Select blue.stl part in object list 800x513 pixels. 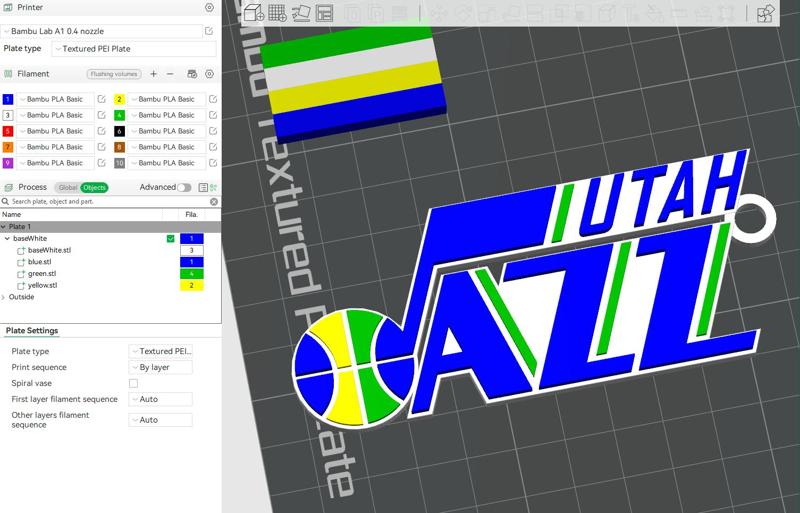coord(39,262)
